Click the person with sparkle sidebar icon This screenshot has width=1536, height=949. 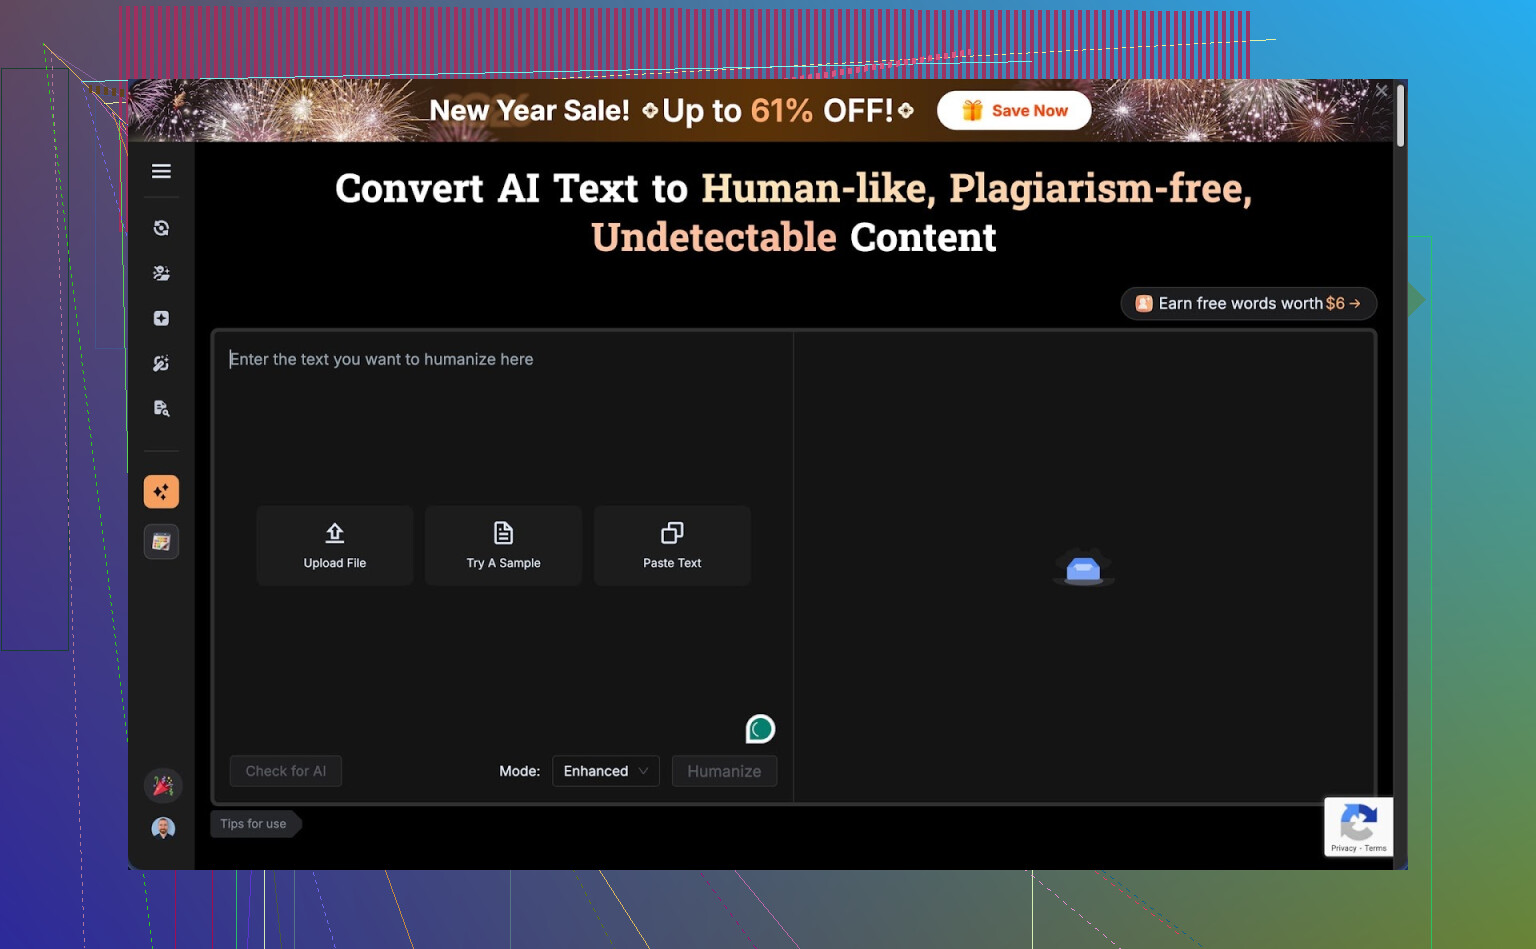[x=161, y=273]
